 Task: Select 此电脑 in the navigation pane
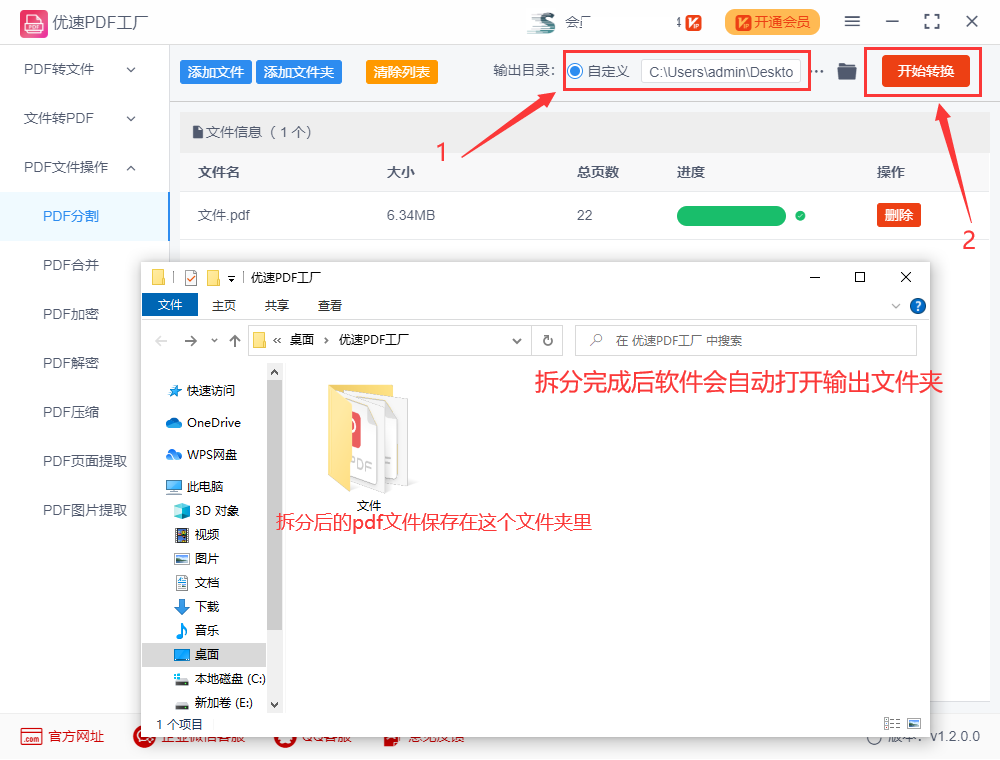coord(195,486)
